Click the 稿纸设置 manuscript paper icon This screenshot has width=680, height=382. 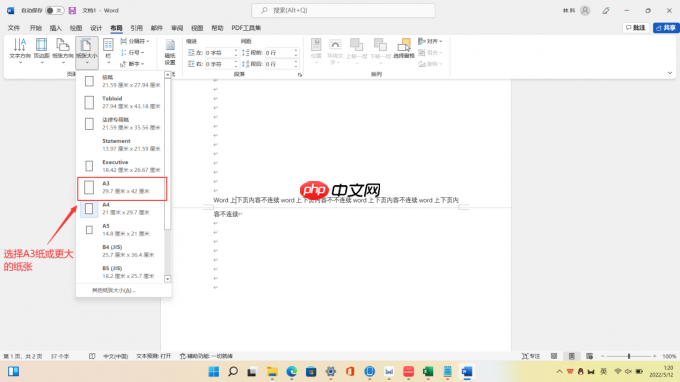pos(170,52)
